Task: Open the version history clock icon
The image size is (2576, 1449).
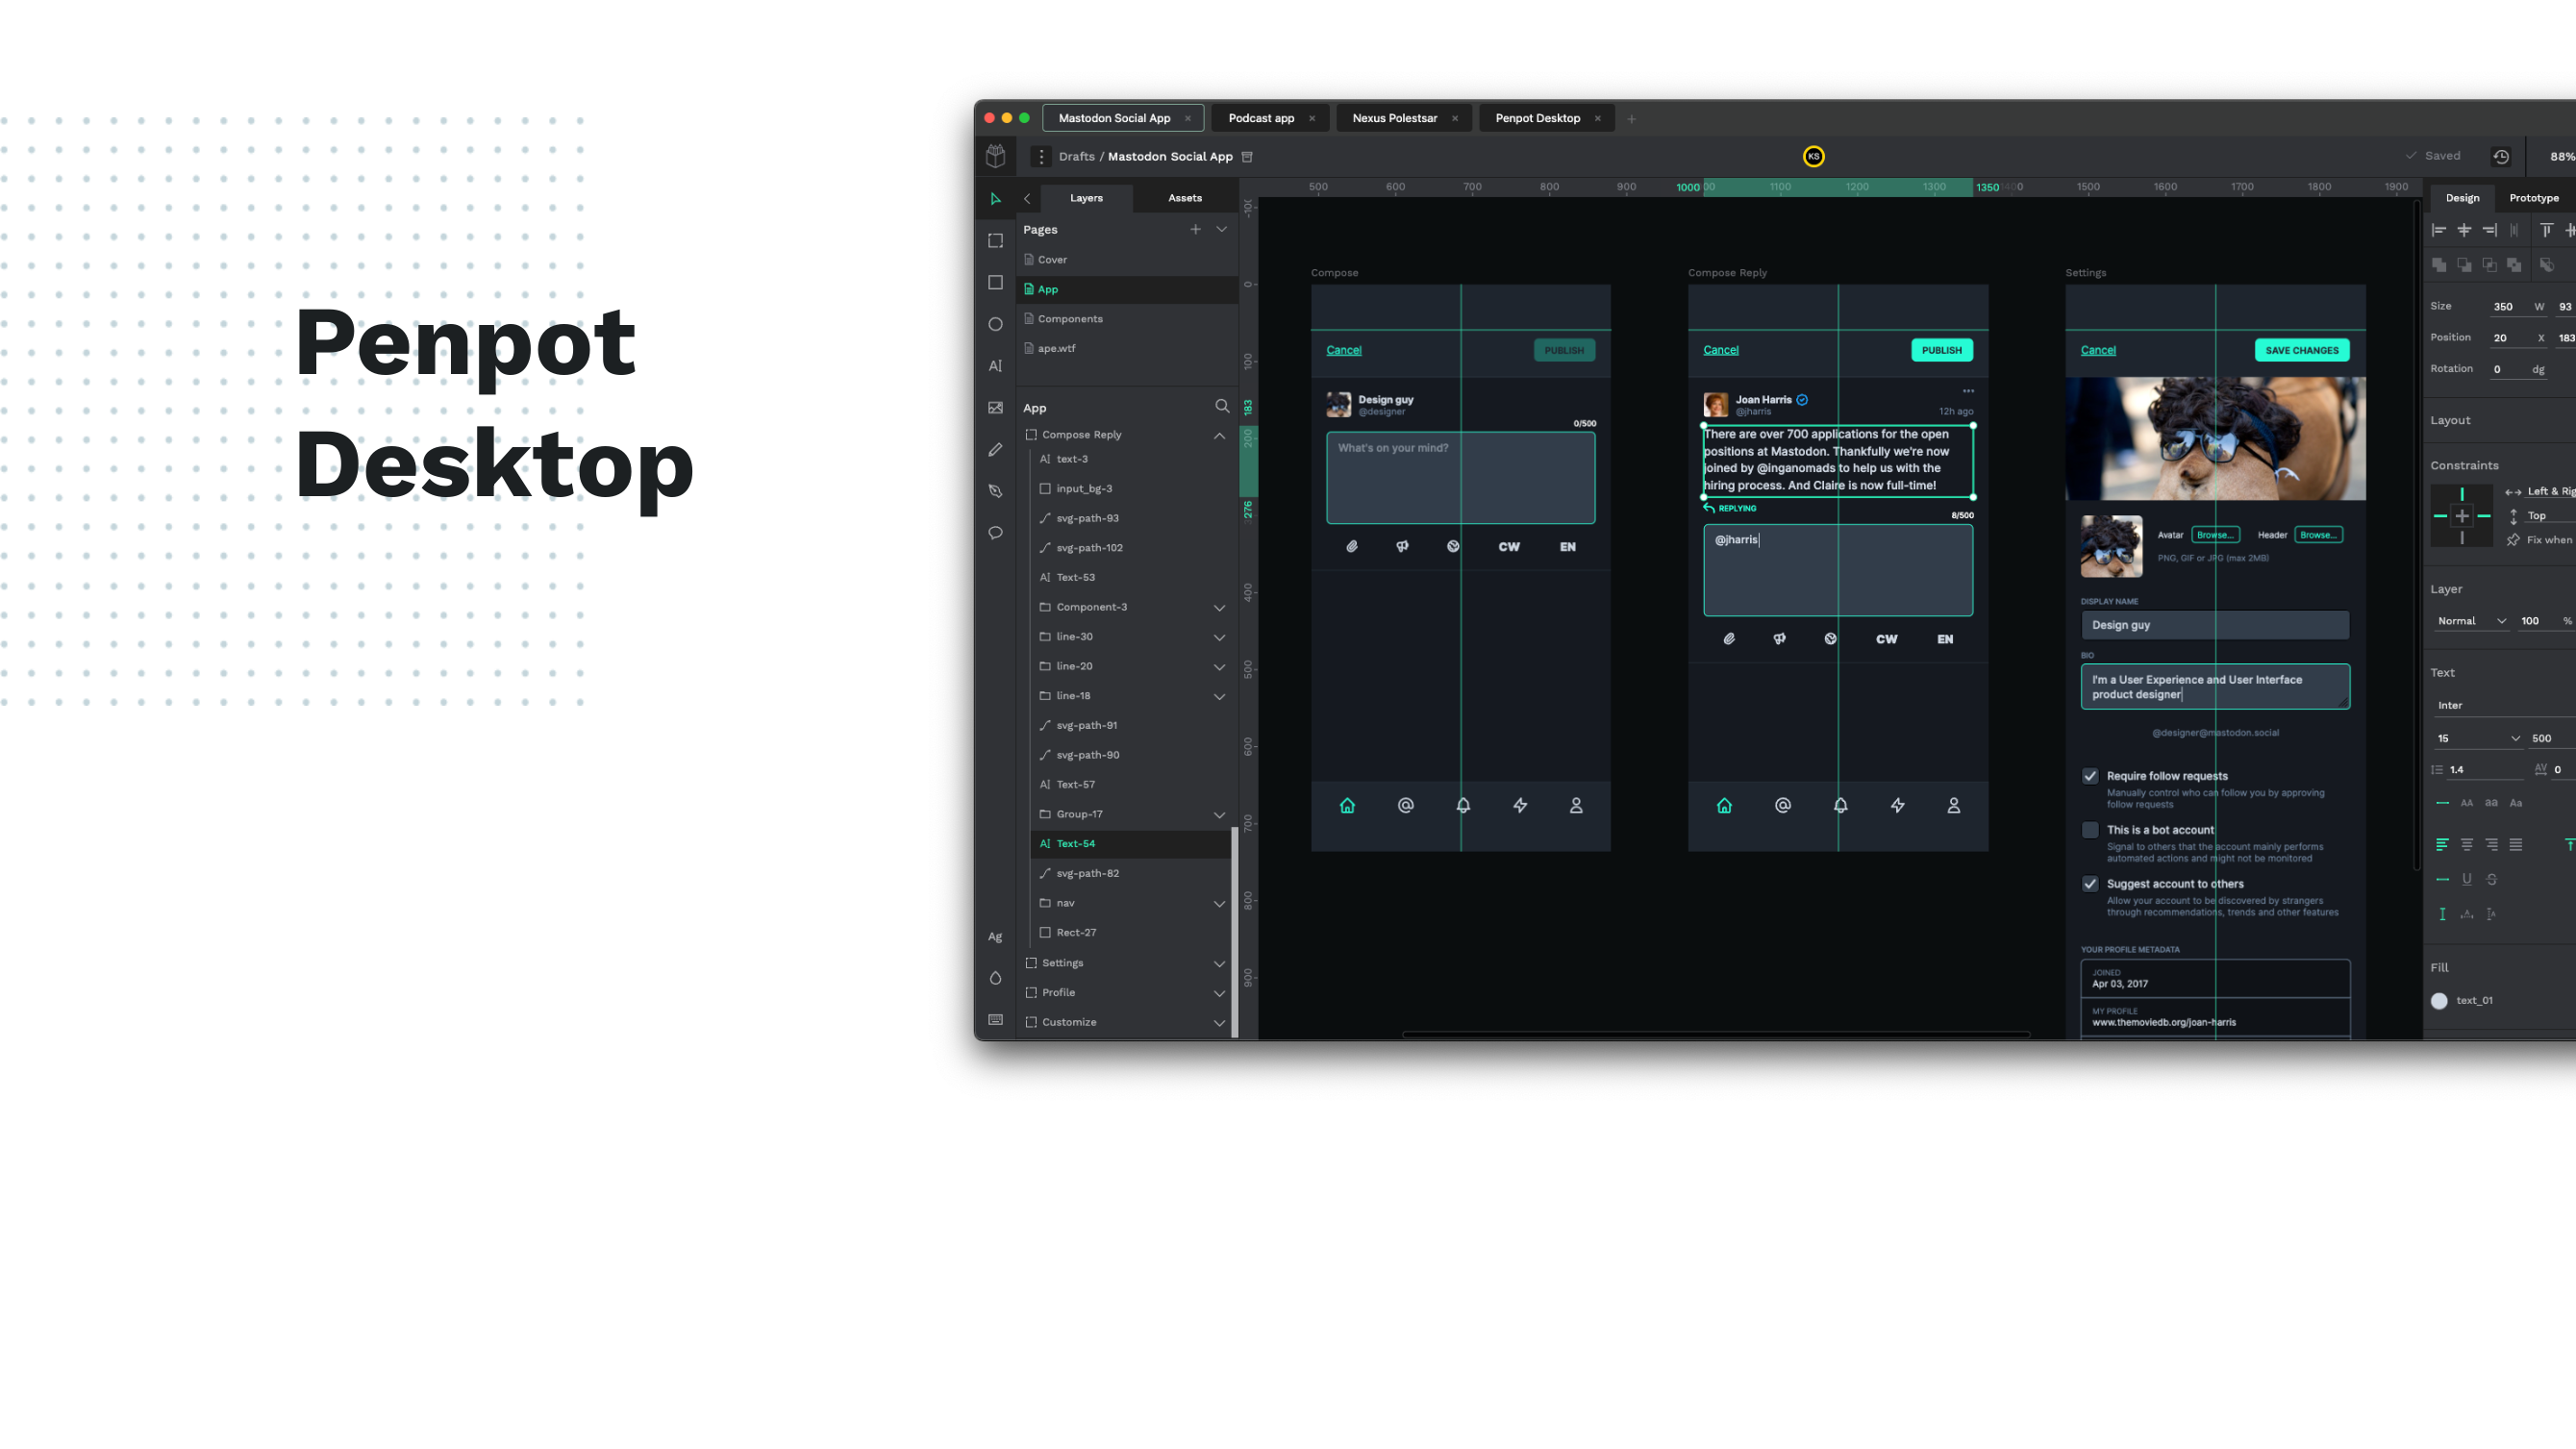Action: pos(2501,156)
